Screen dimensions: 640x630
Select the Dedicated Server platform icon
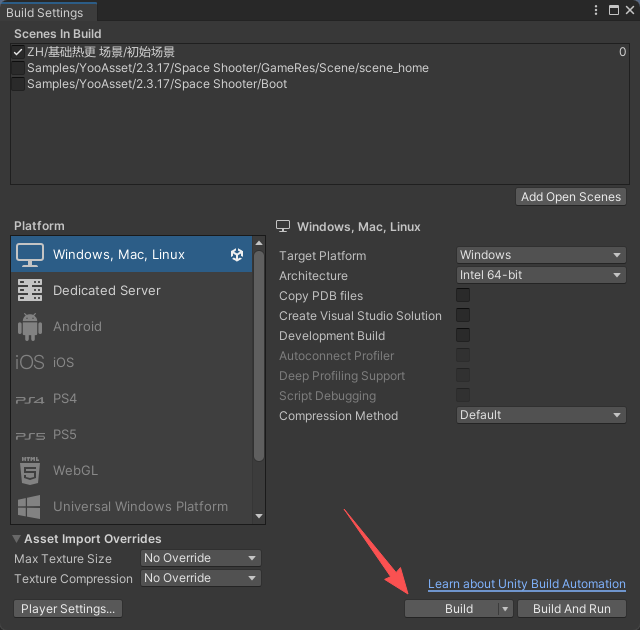(30, 291)
